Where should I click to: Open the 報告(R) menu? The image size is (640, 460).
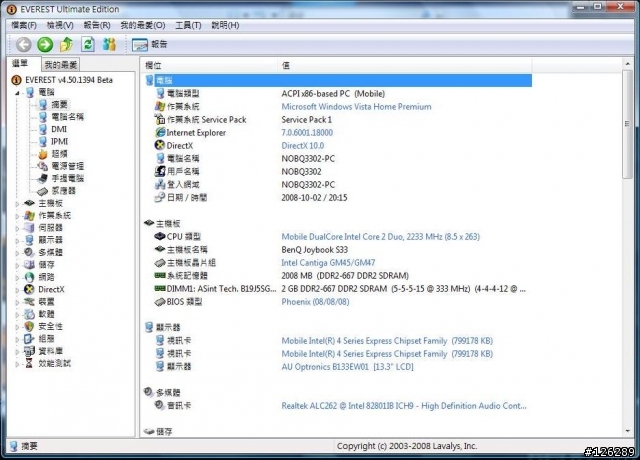[x=97, y=25]
